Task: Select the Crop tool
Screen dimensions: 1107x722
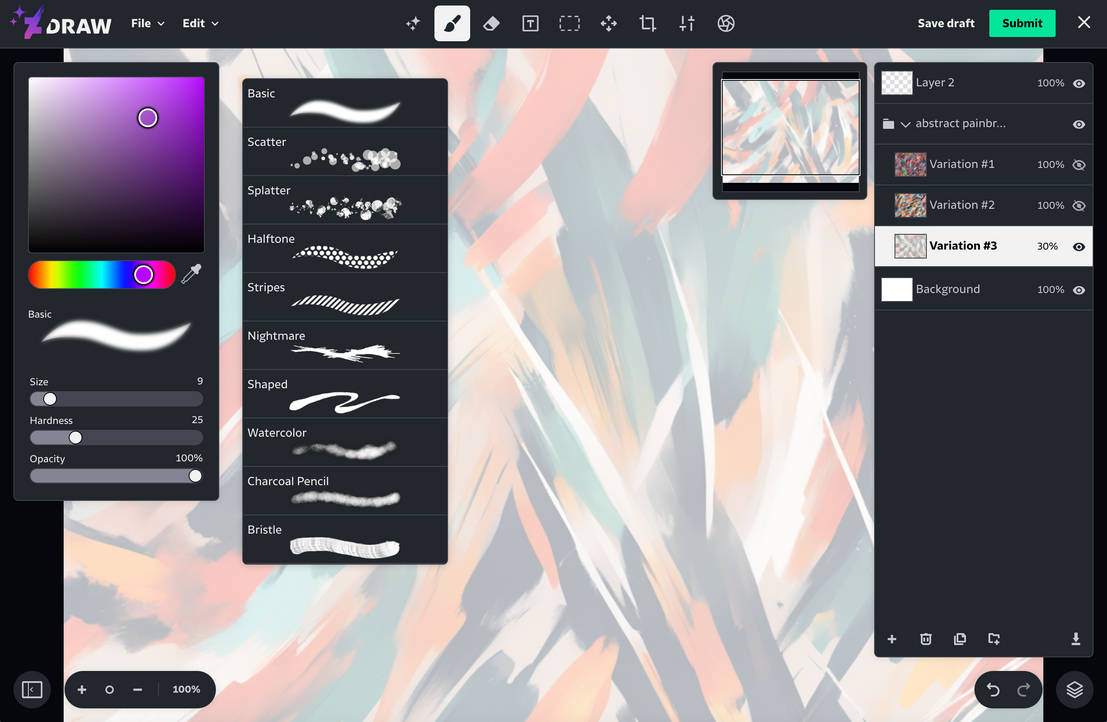Action: (x=647, y=23)
